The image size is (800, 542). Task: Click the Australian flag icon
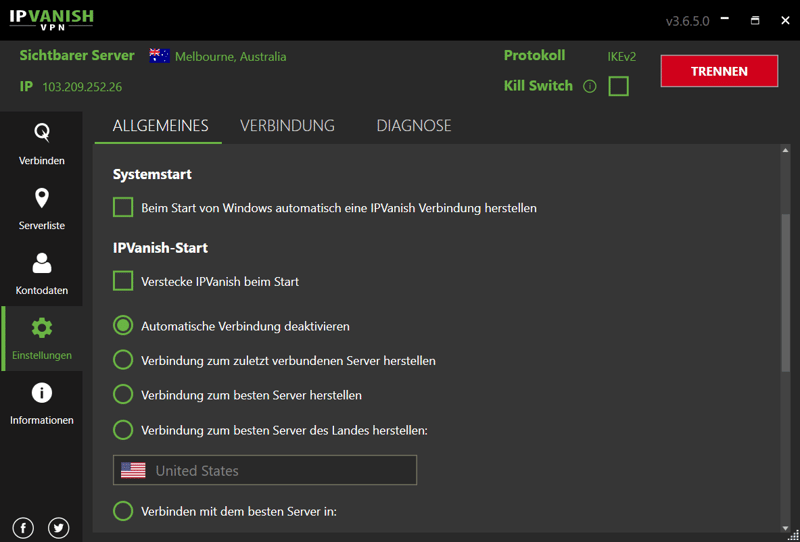160,56
